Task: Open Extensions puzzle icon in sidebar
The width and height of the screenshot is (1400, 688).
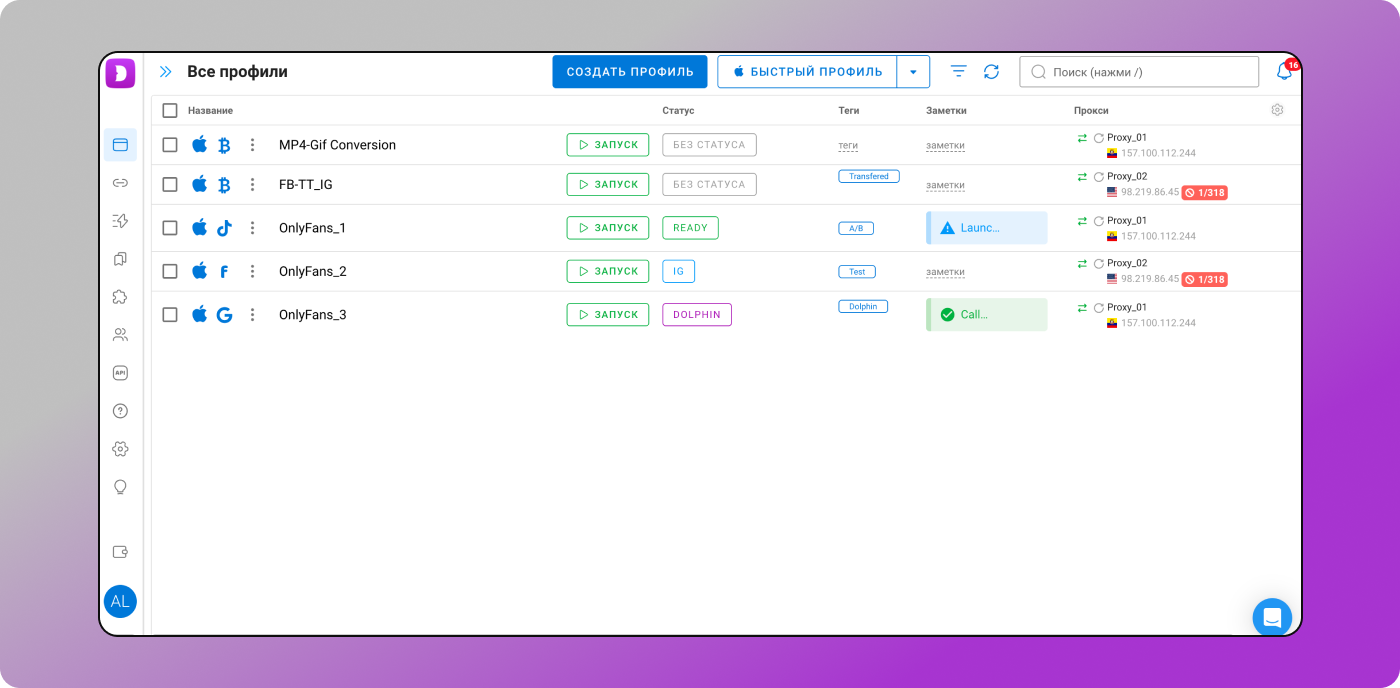Action: tap(120, 297)
